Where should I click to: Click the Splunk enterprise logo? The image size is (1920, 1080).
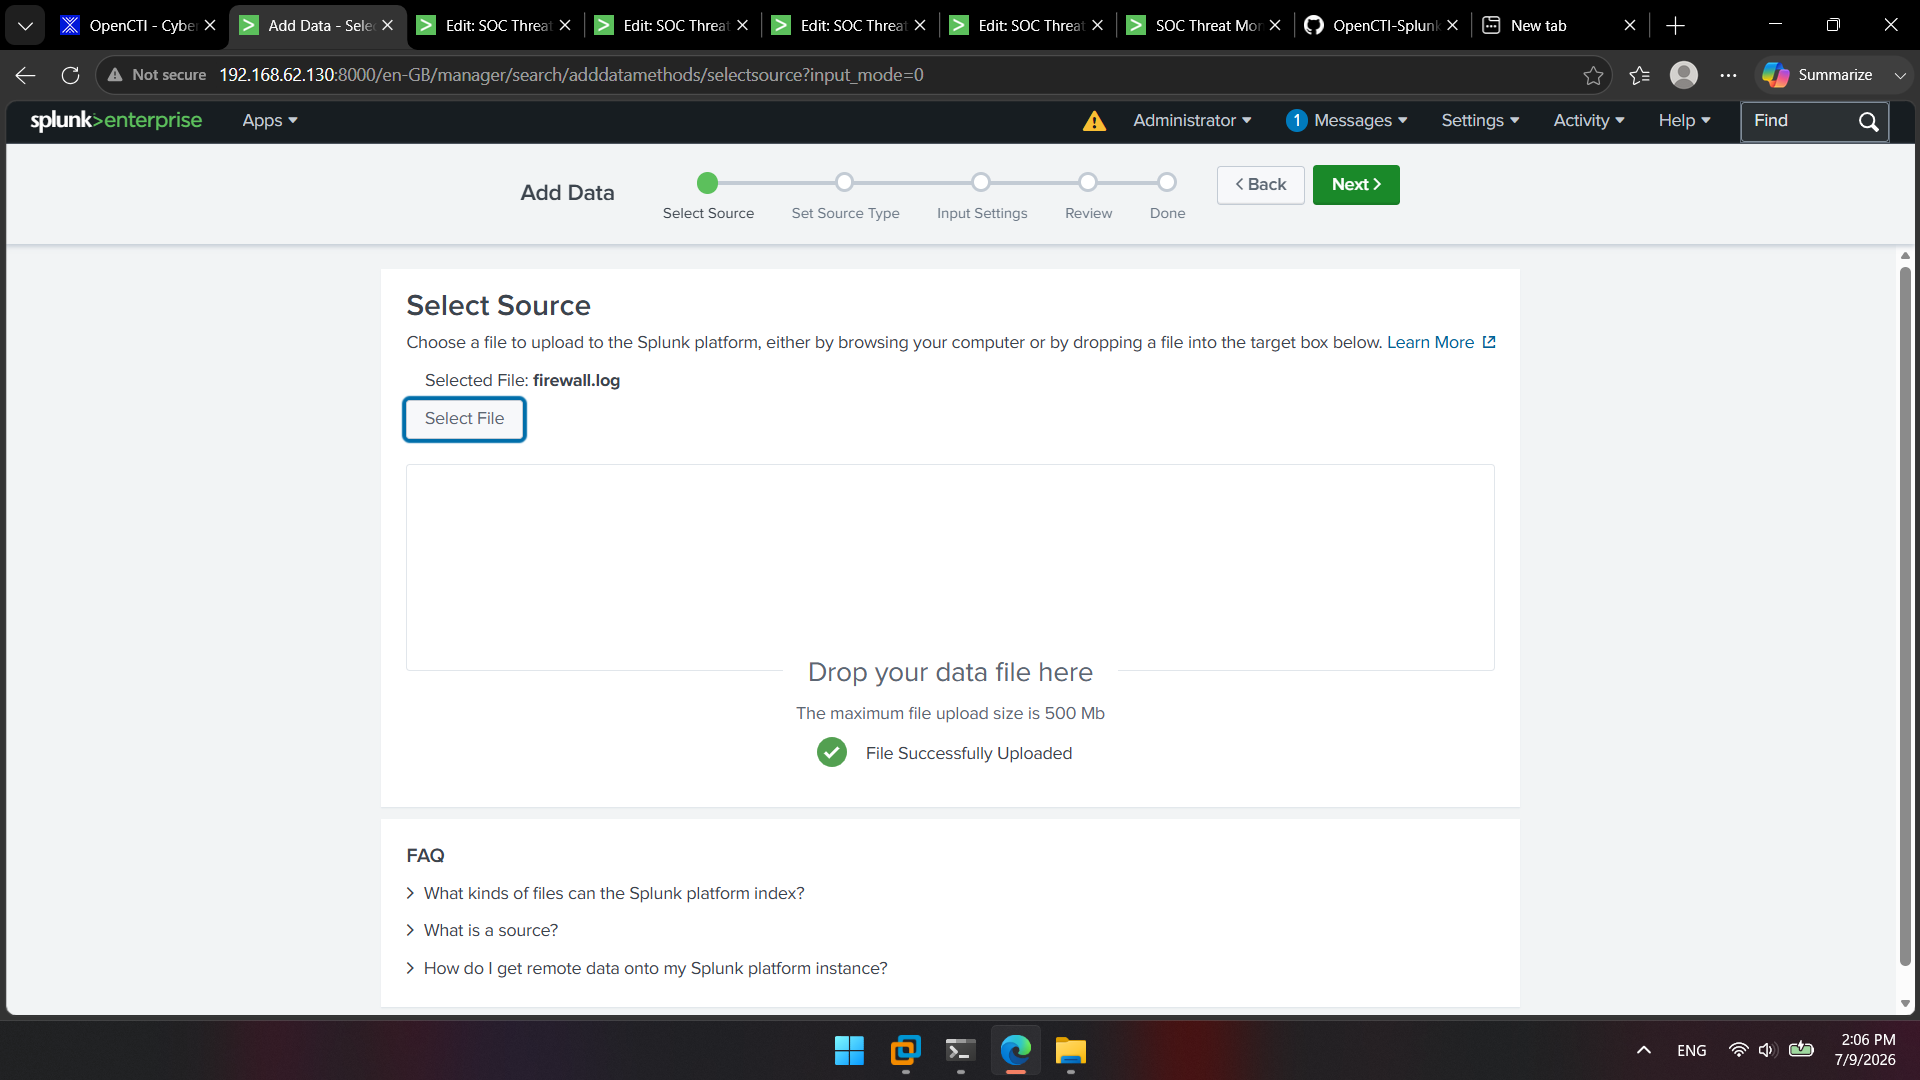pos(116,120)
